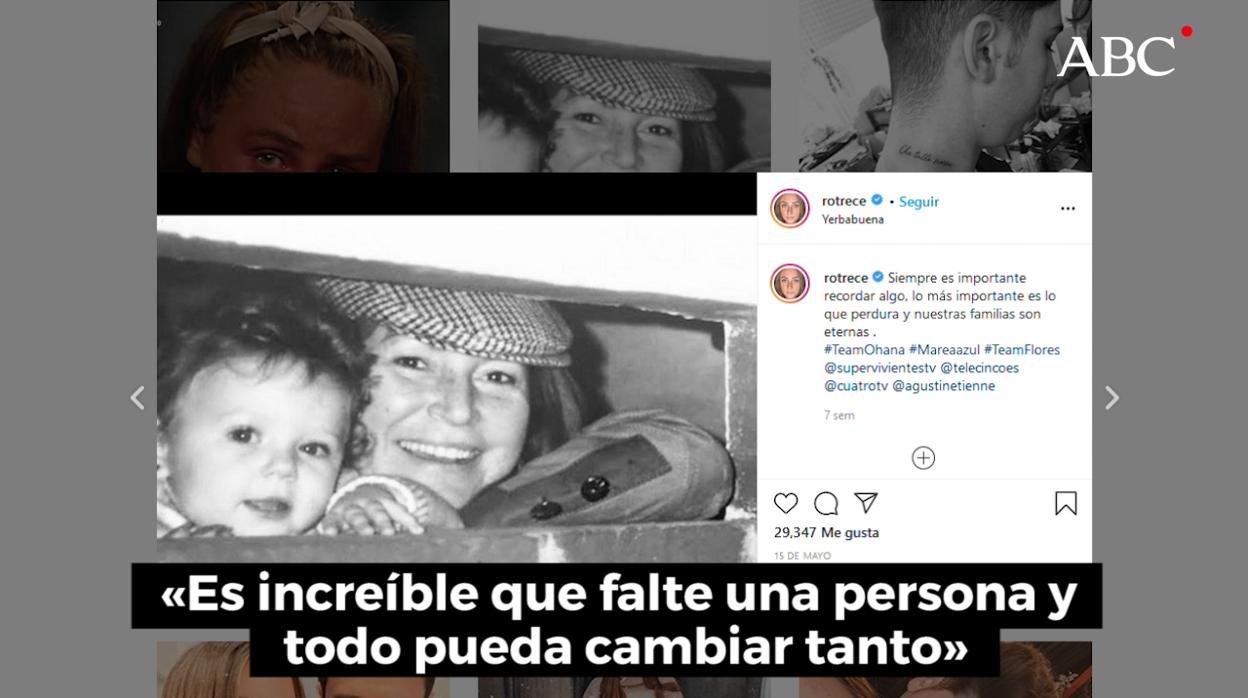The image size is (1248, 698).
Task: Open the Yerbabuena location link
Action: (x=853, y=220)
